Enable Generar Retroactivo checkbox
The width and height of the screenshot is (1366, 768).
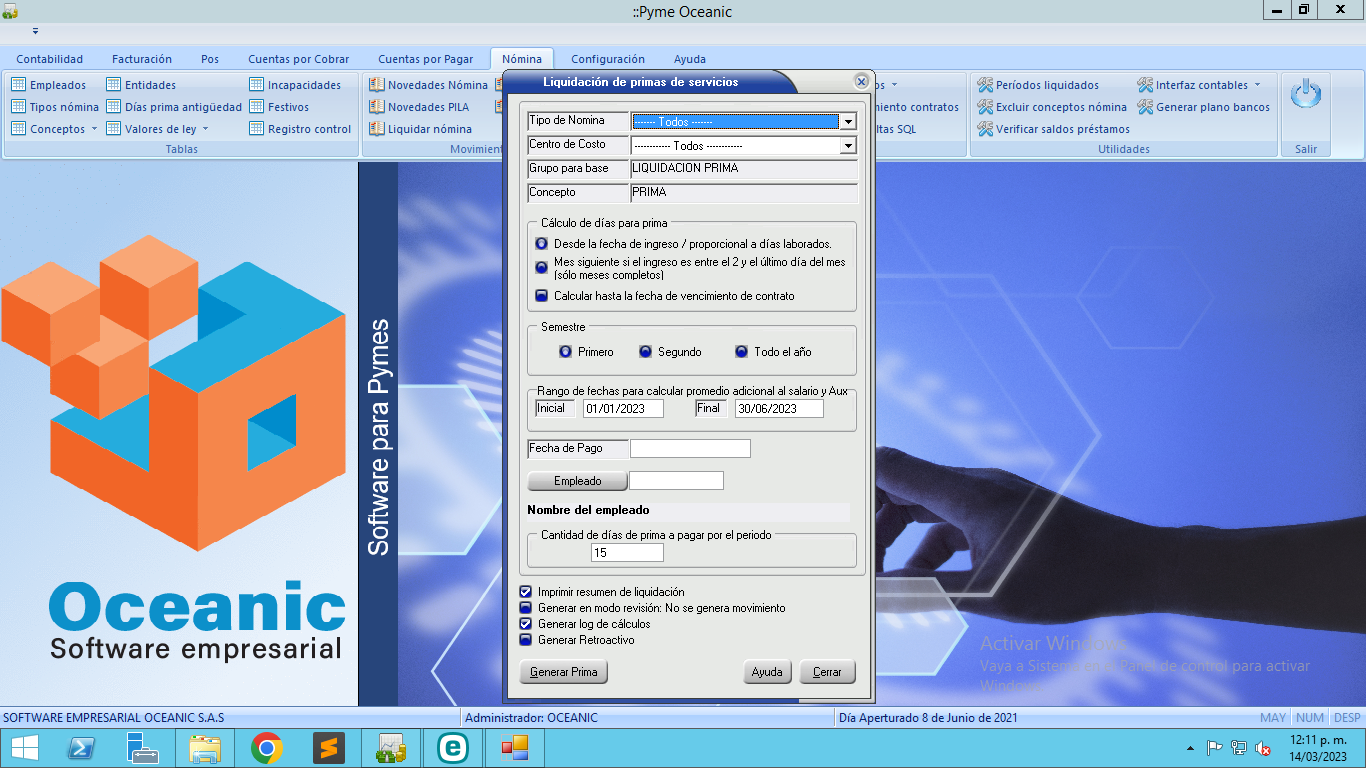click(x=526, y=640)
